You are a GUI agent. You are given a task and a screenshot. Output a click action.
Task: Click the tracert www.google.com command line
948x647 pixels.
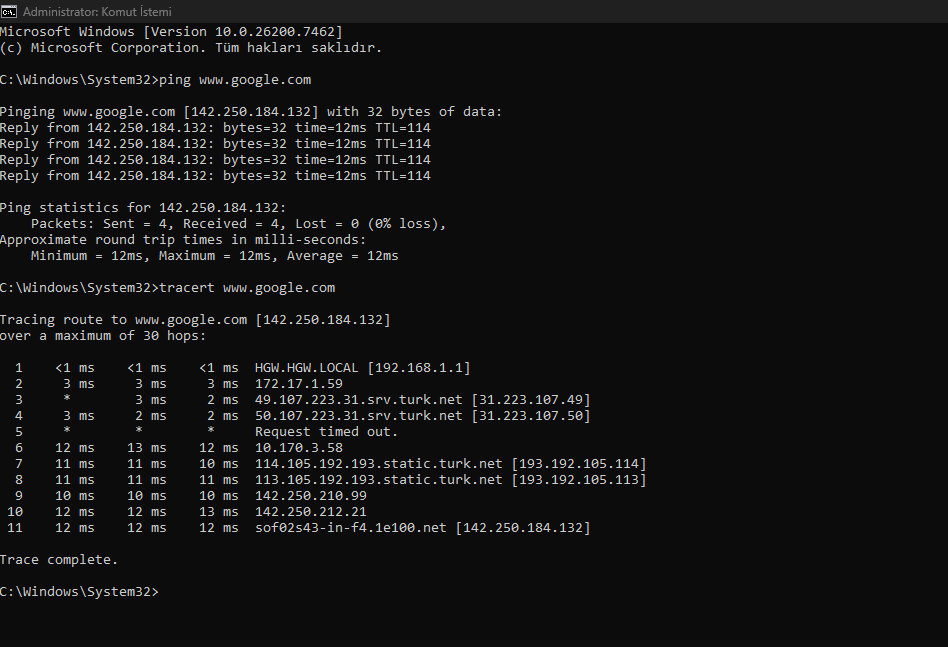pos(167,288)
